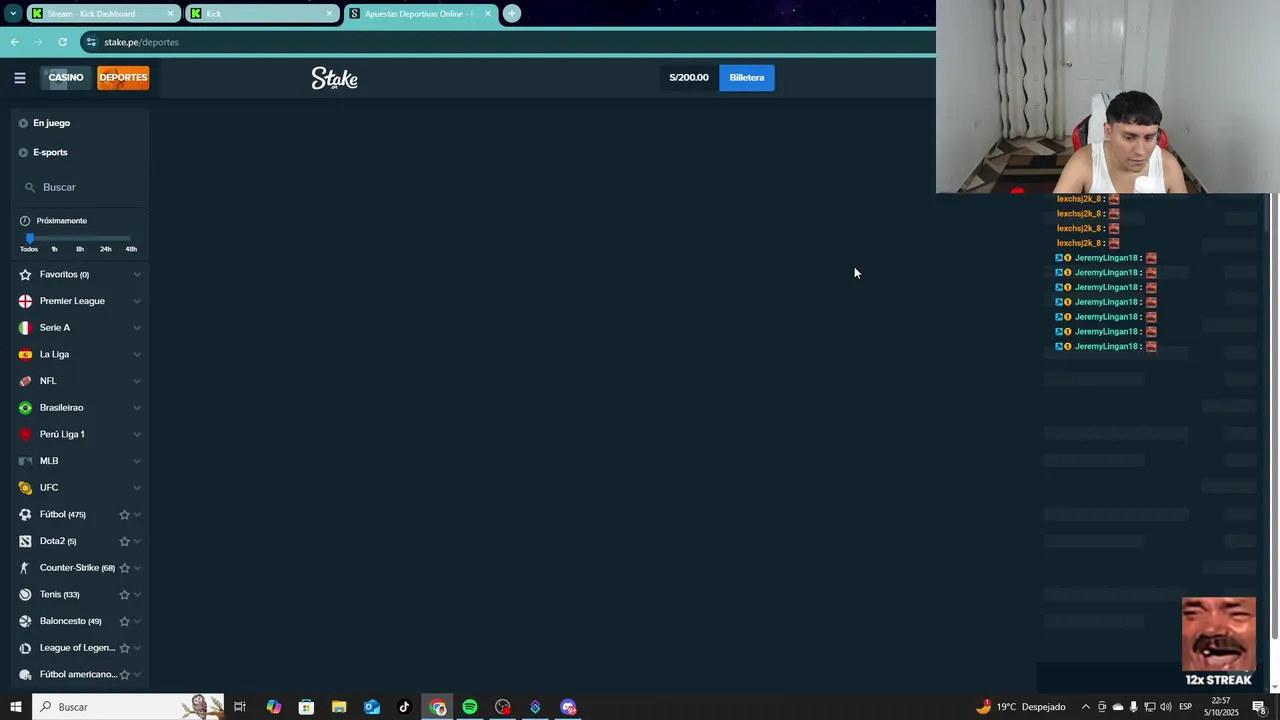Click the Baloncesto basketball icon
Screen dimensions: 1280x720
[25, 621]
